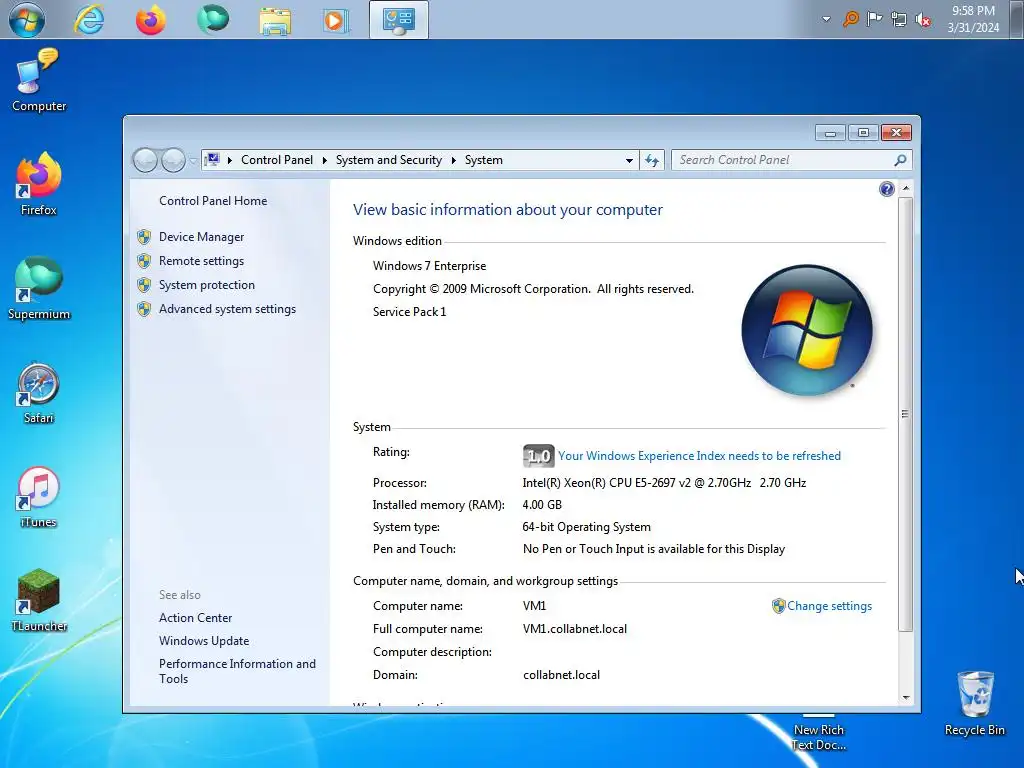Open Windows Explorer folder taskbar icon
The width and height of the screenshot is (1024, 768).
coord(275,20)
